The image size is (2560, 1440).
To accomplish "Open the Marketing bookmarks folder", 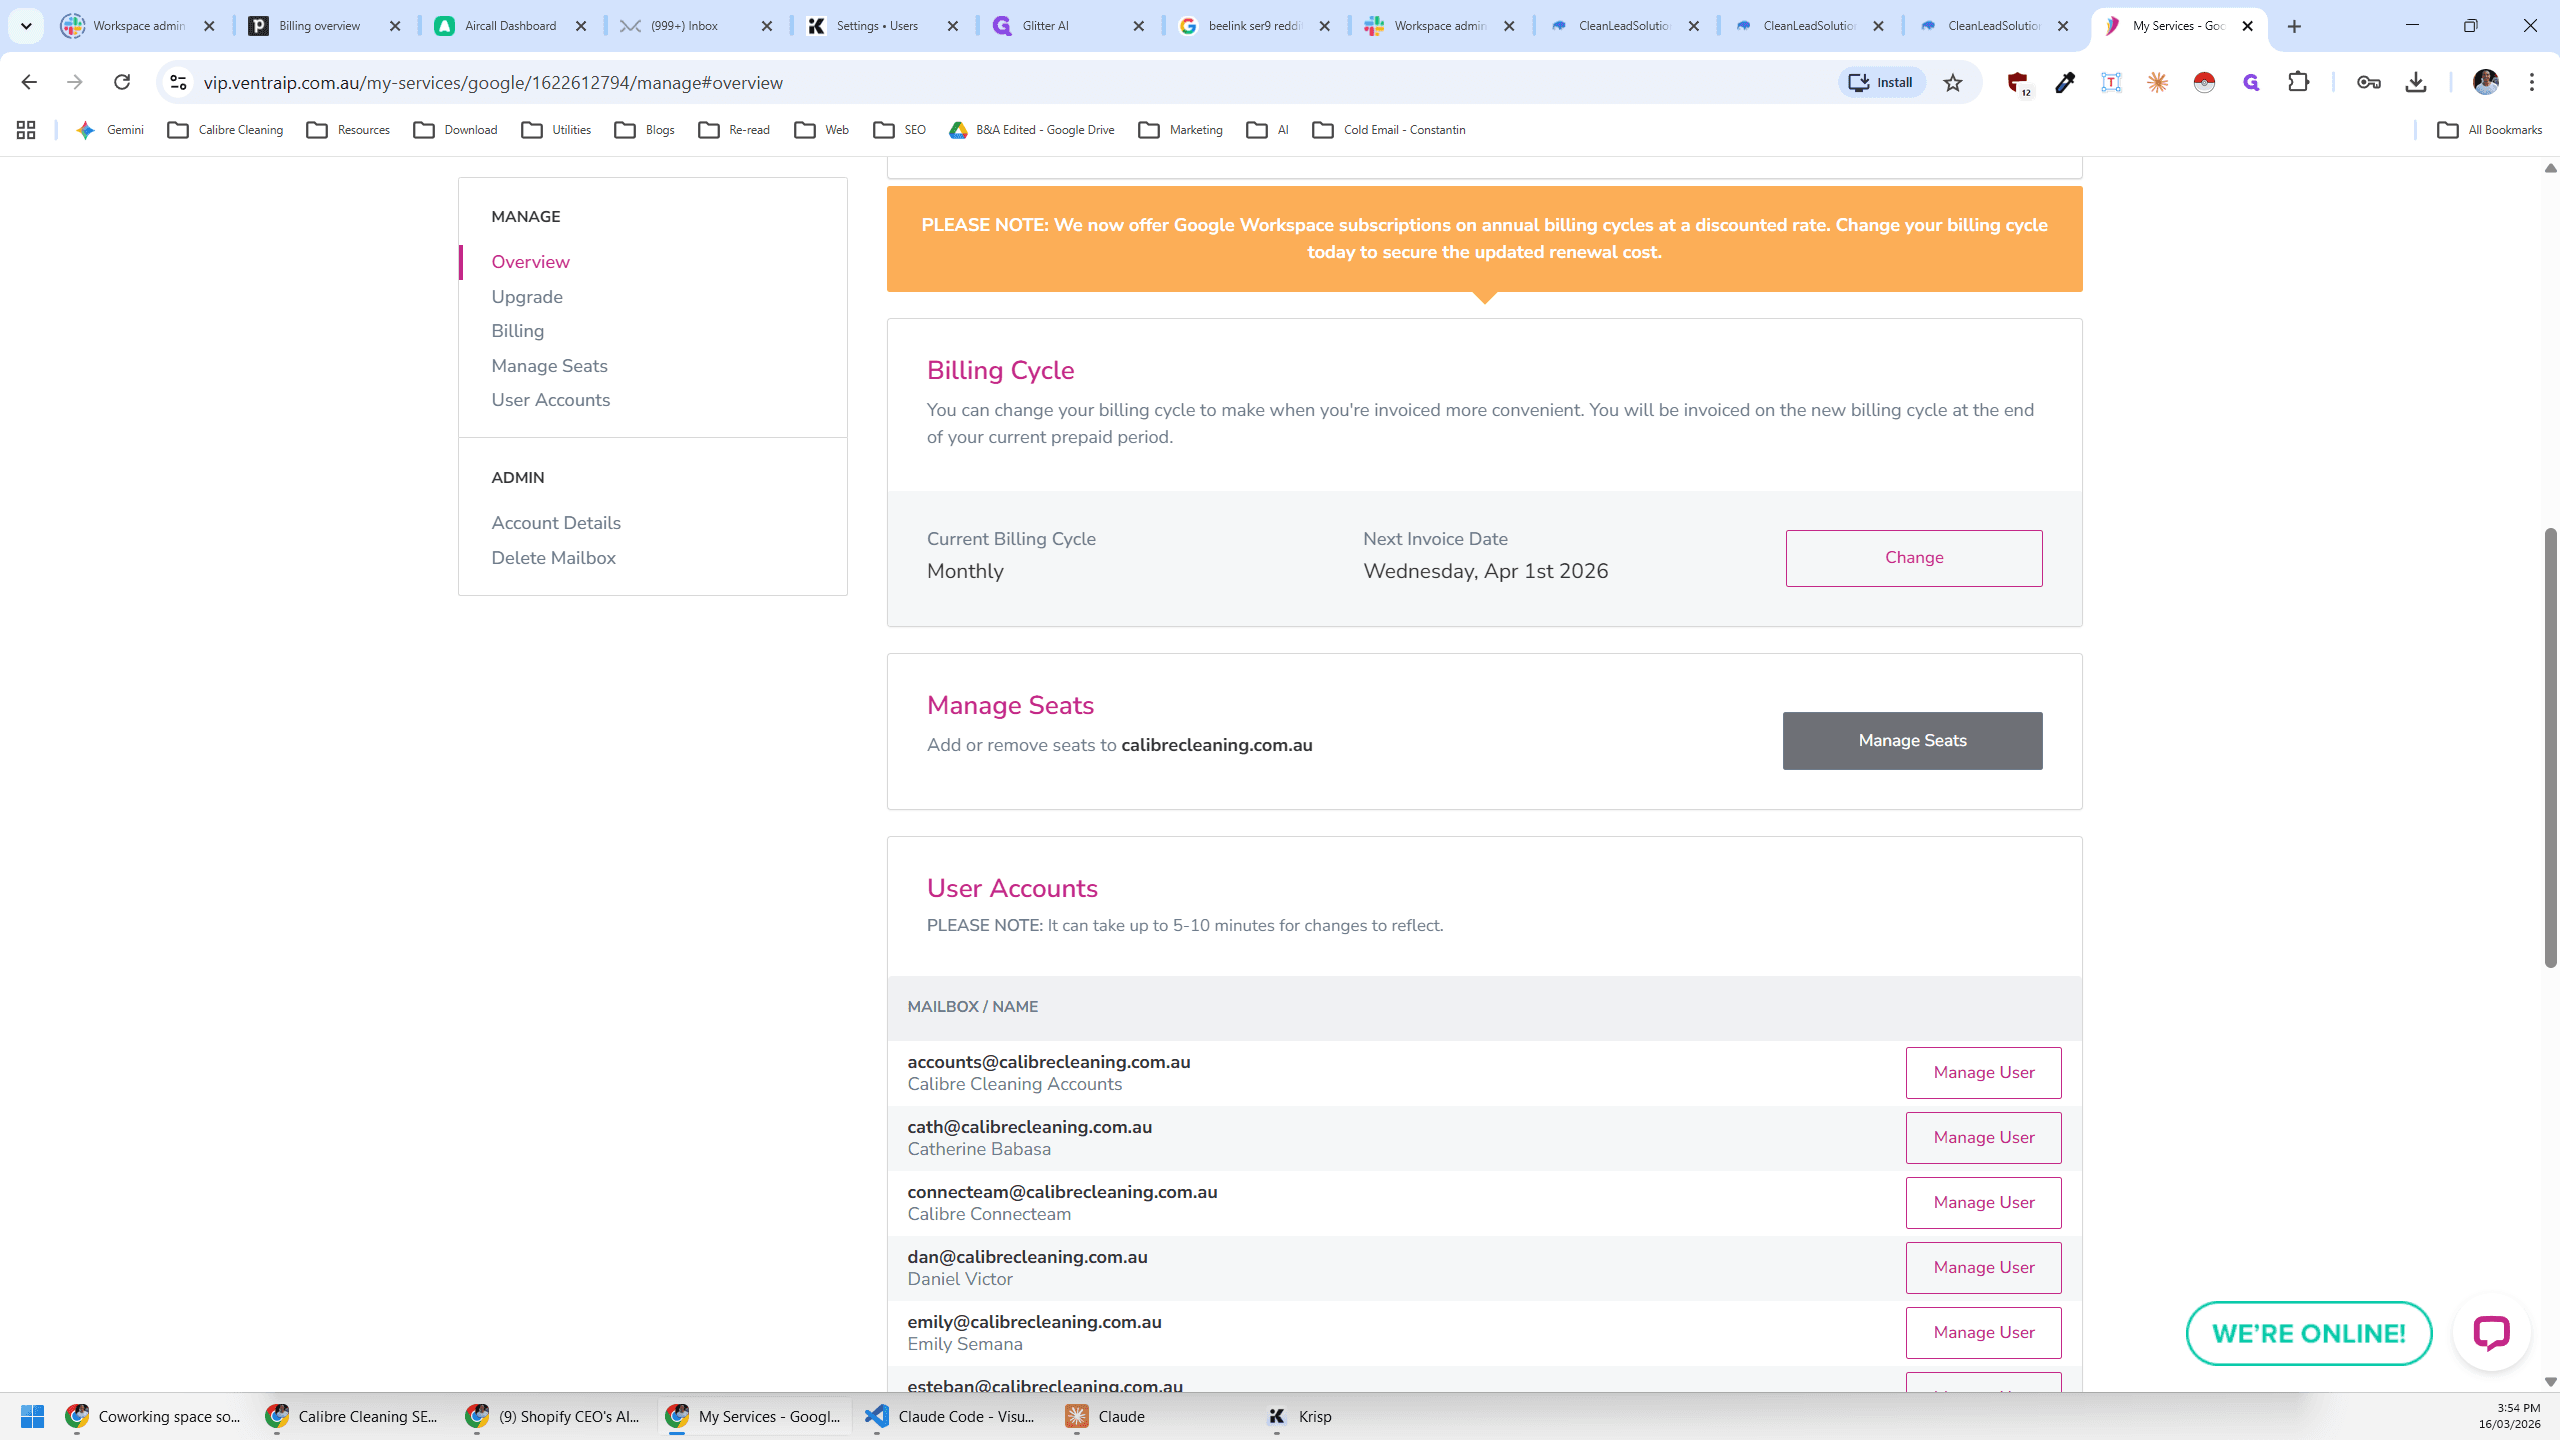I will [x=1181, y=130].
